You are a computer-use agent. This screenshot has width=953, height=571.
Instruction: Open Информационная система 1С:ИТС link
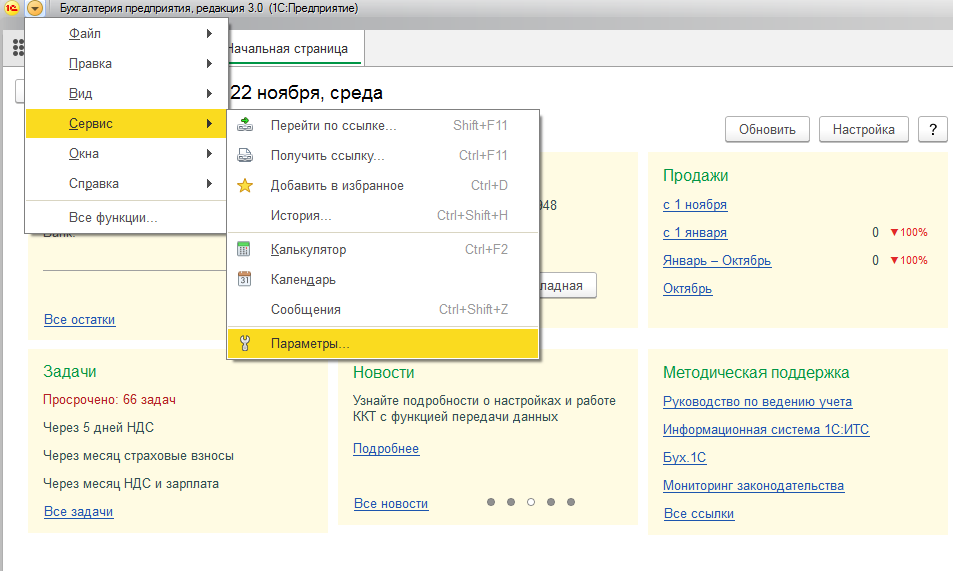point(766,430)
